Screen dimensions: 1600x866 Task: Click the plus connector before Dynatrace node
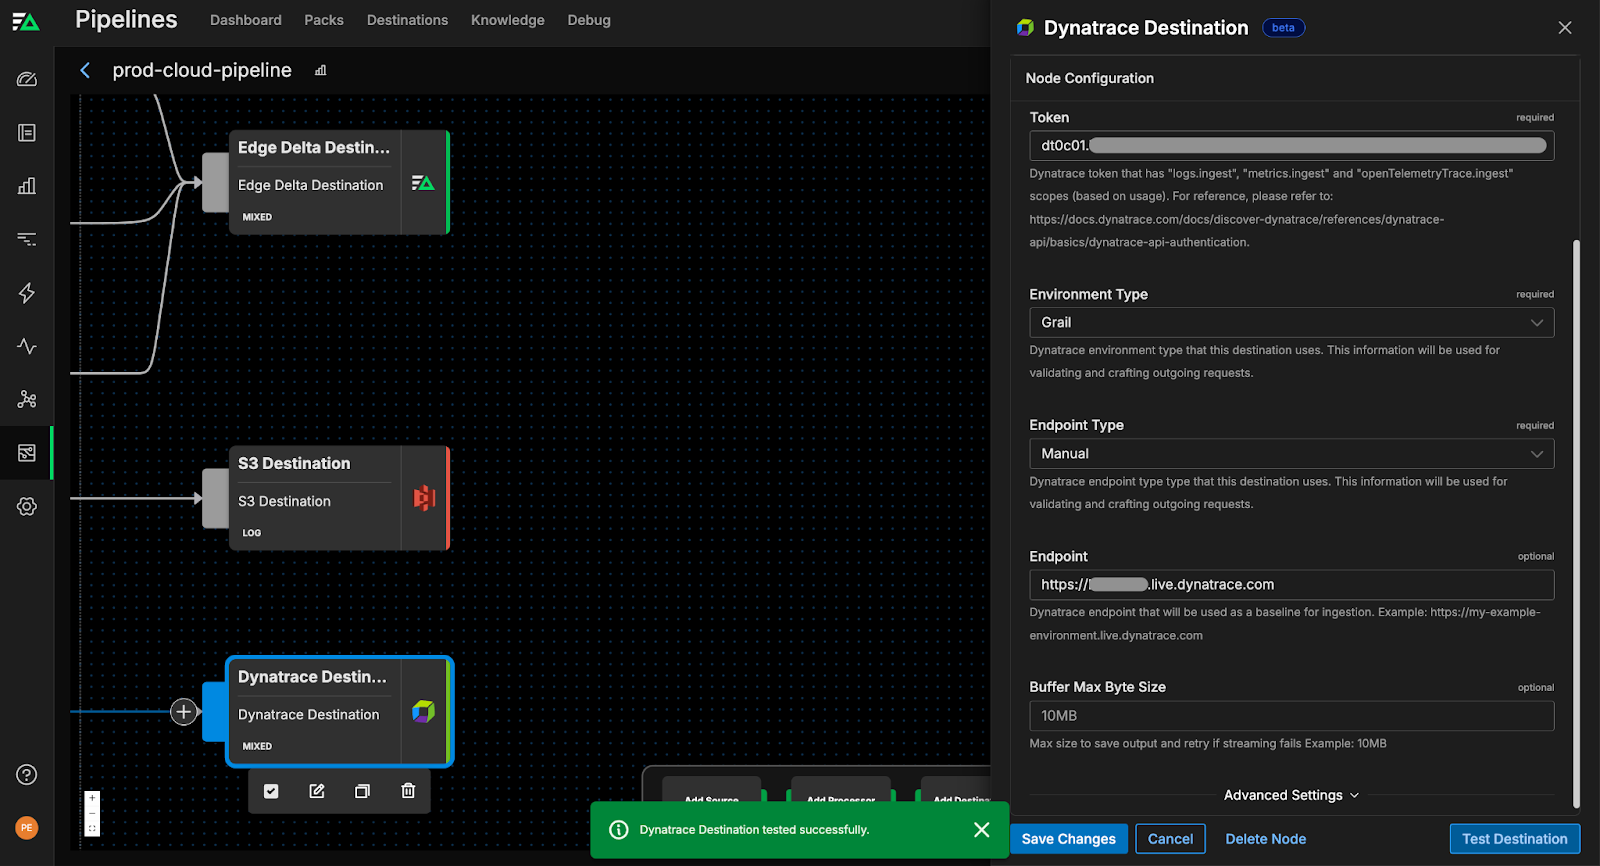pos(184,712)
